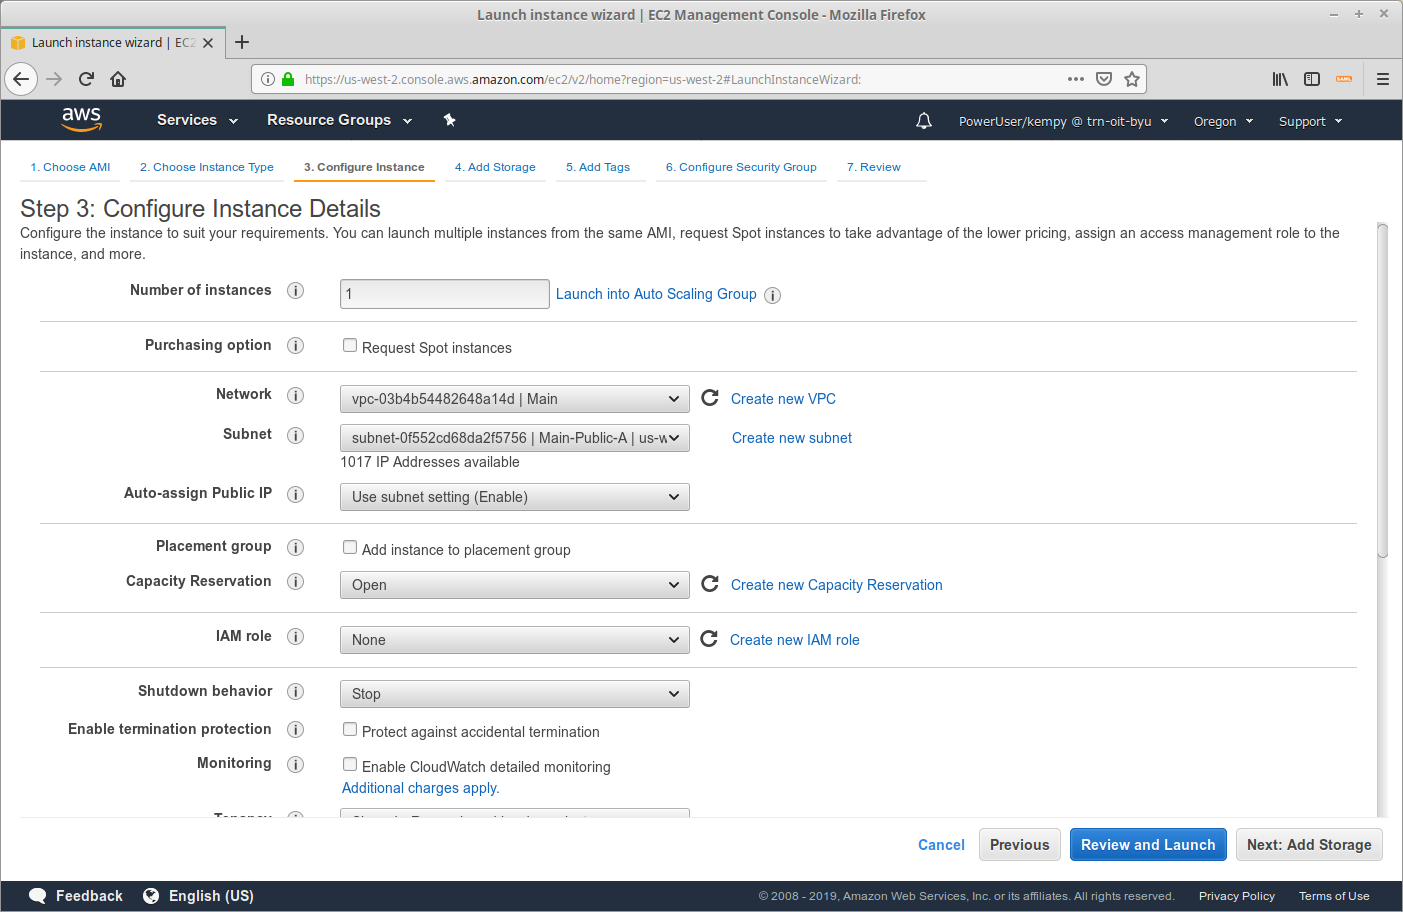The image size is (1403, 912).
Task: Show info icon for Auto-assign Public IP
Action: tap(295, 494)
